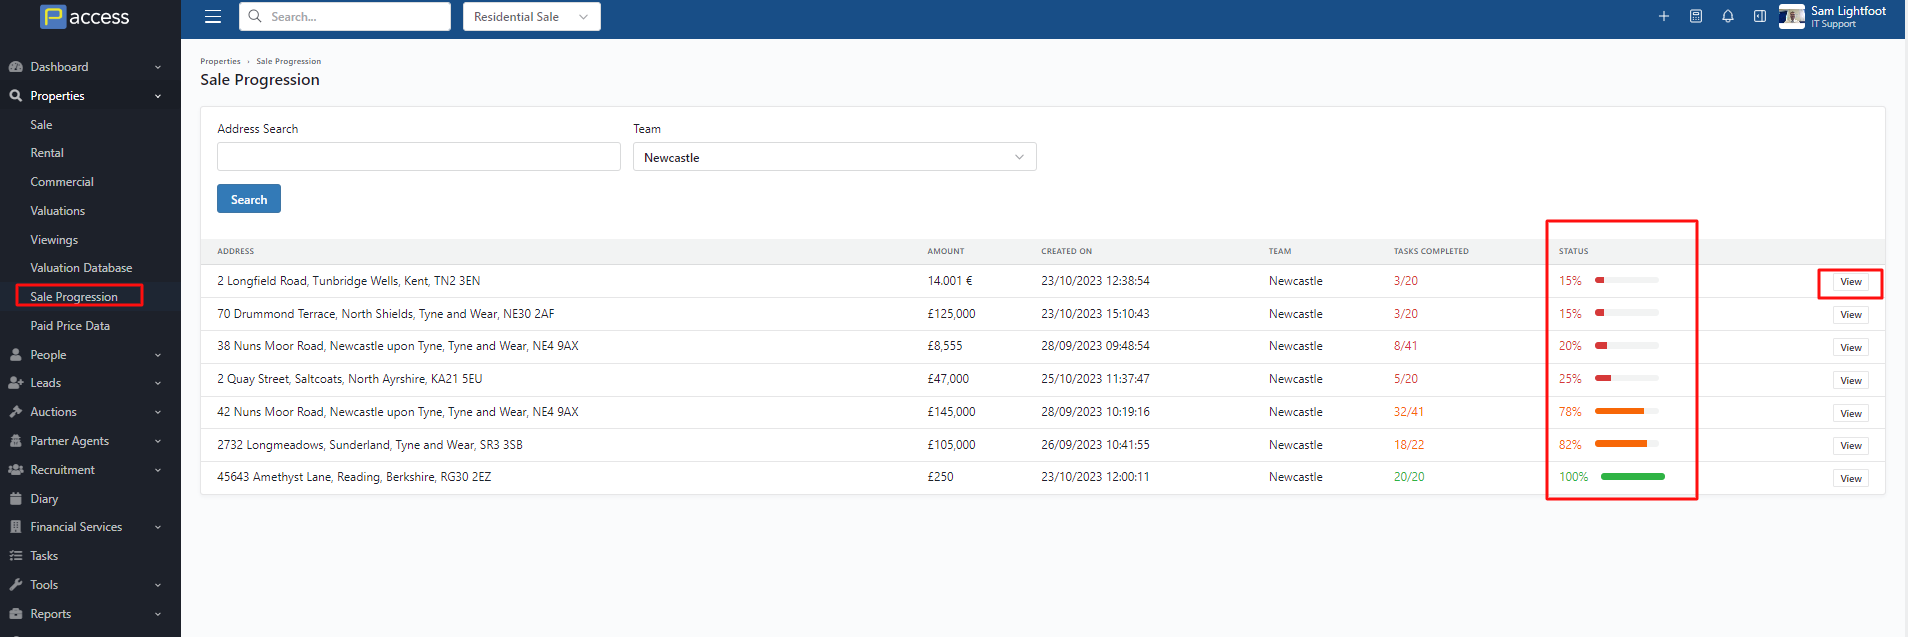Click tasks completed 32/41 value
Screen dimensions: 1908x637
click(1409, 412)
